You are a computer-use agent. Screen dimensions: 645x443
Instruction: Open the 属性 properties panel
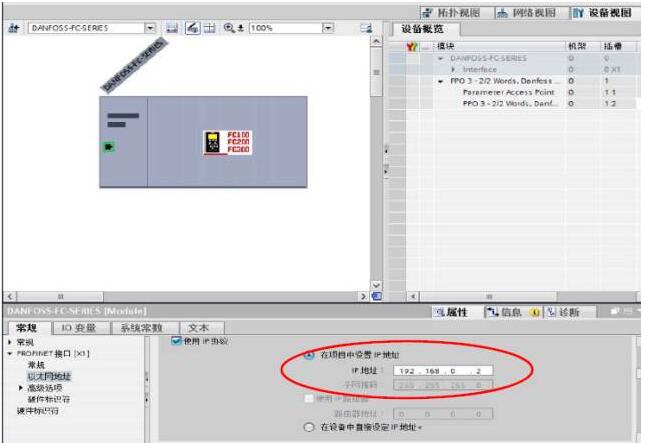tap(450, 312)
